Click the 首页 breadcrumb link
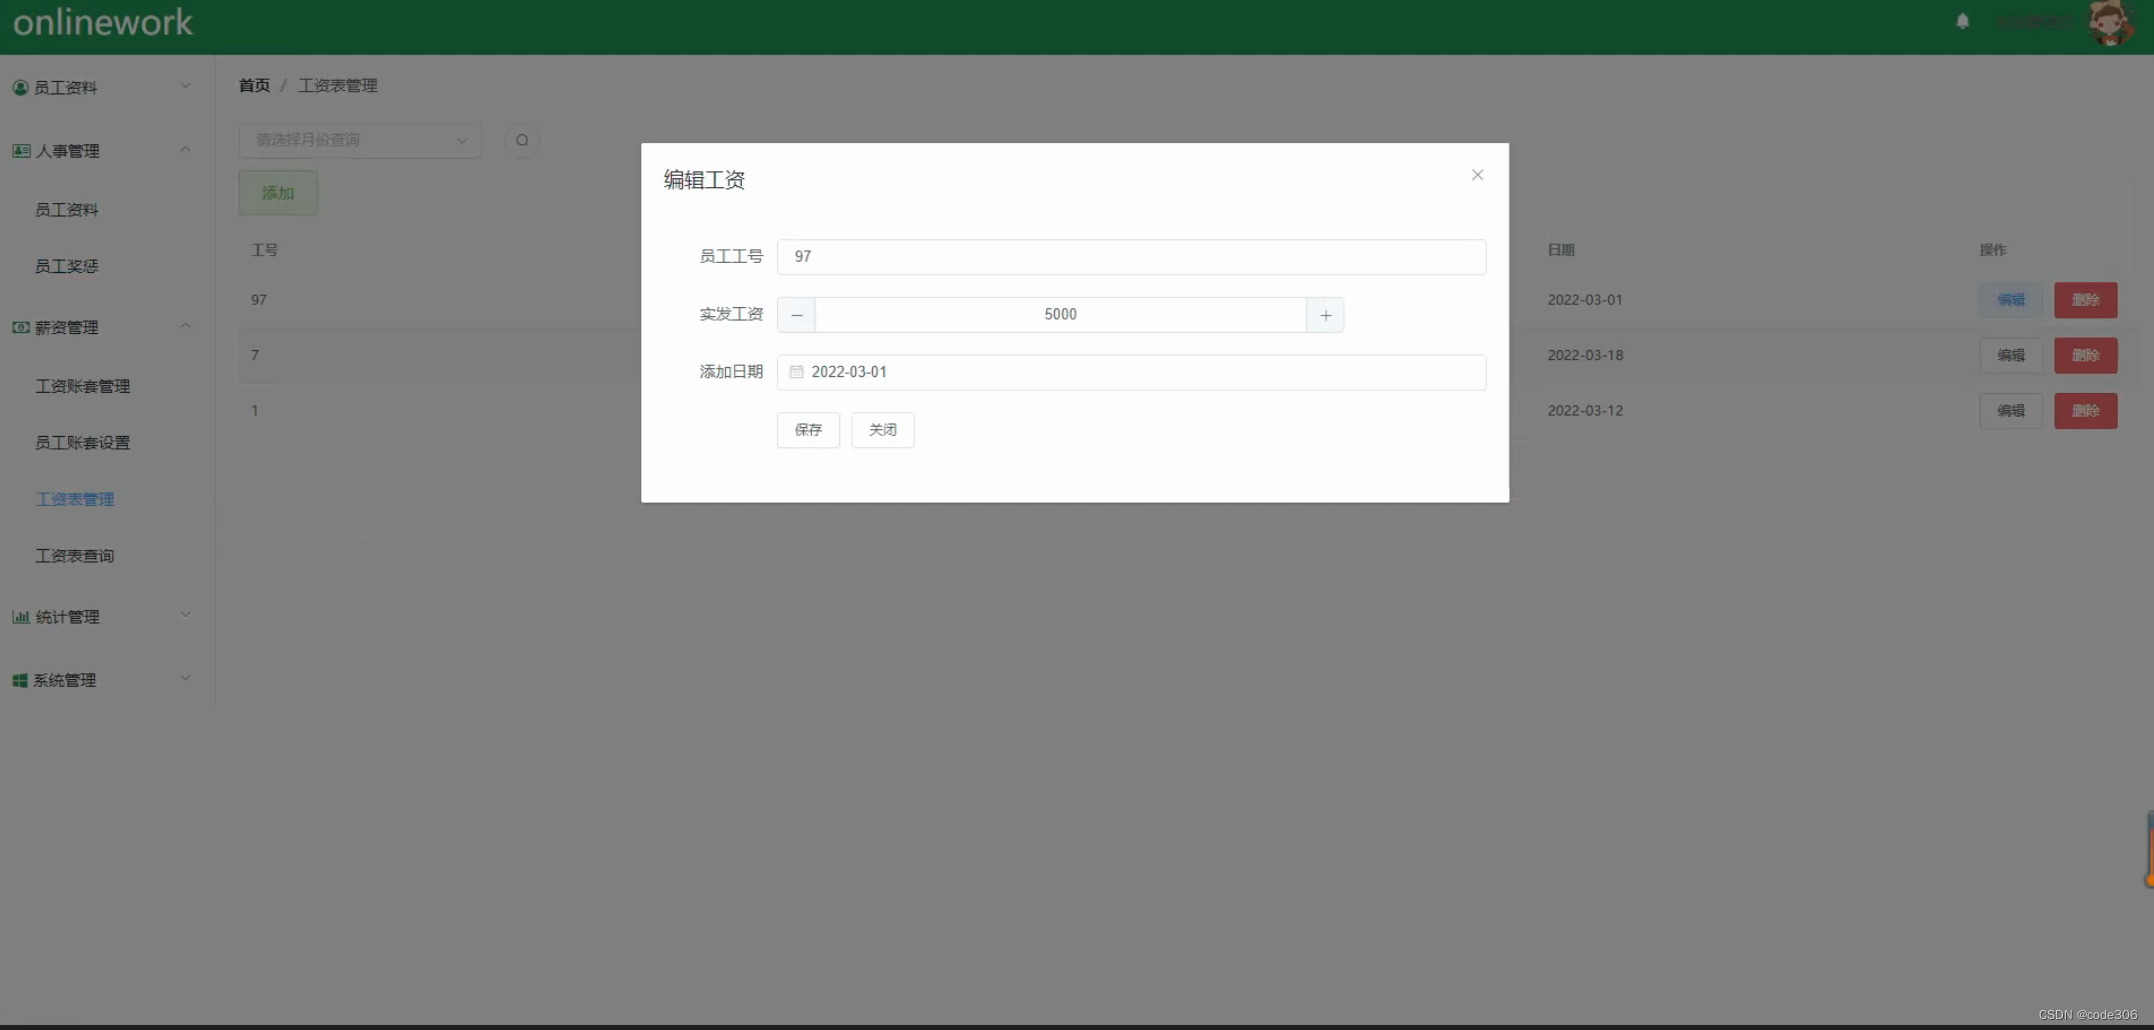This screenshot has height=1030, width=2154. (253, 85)
